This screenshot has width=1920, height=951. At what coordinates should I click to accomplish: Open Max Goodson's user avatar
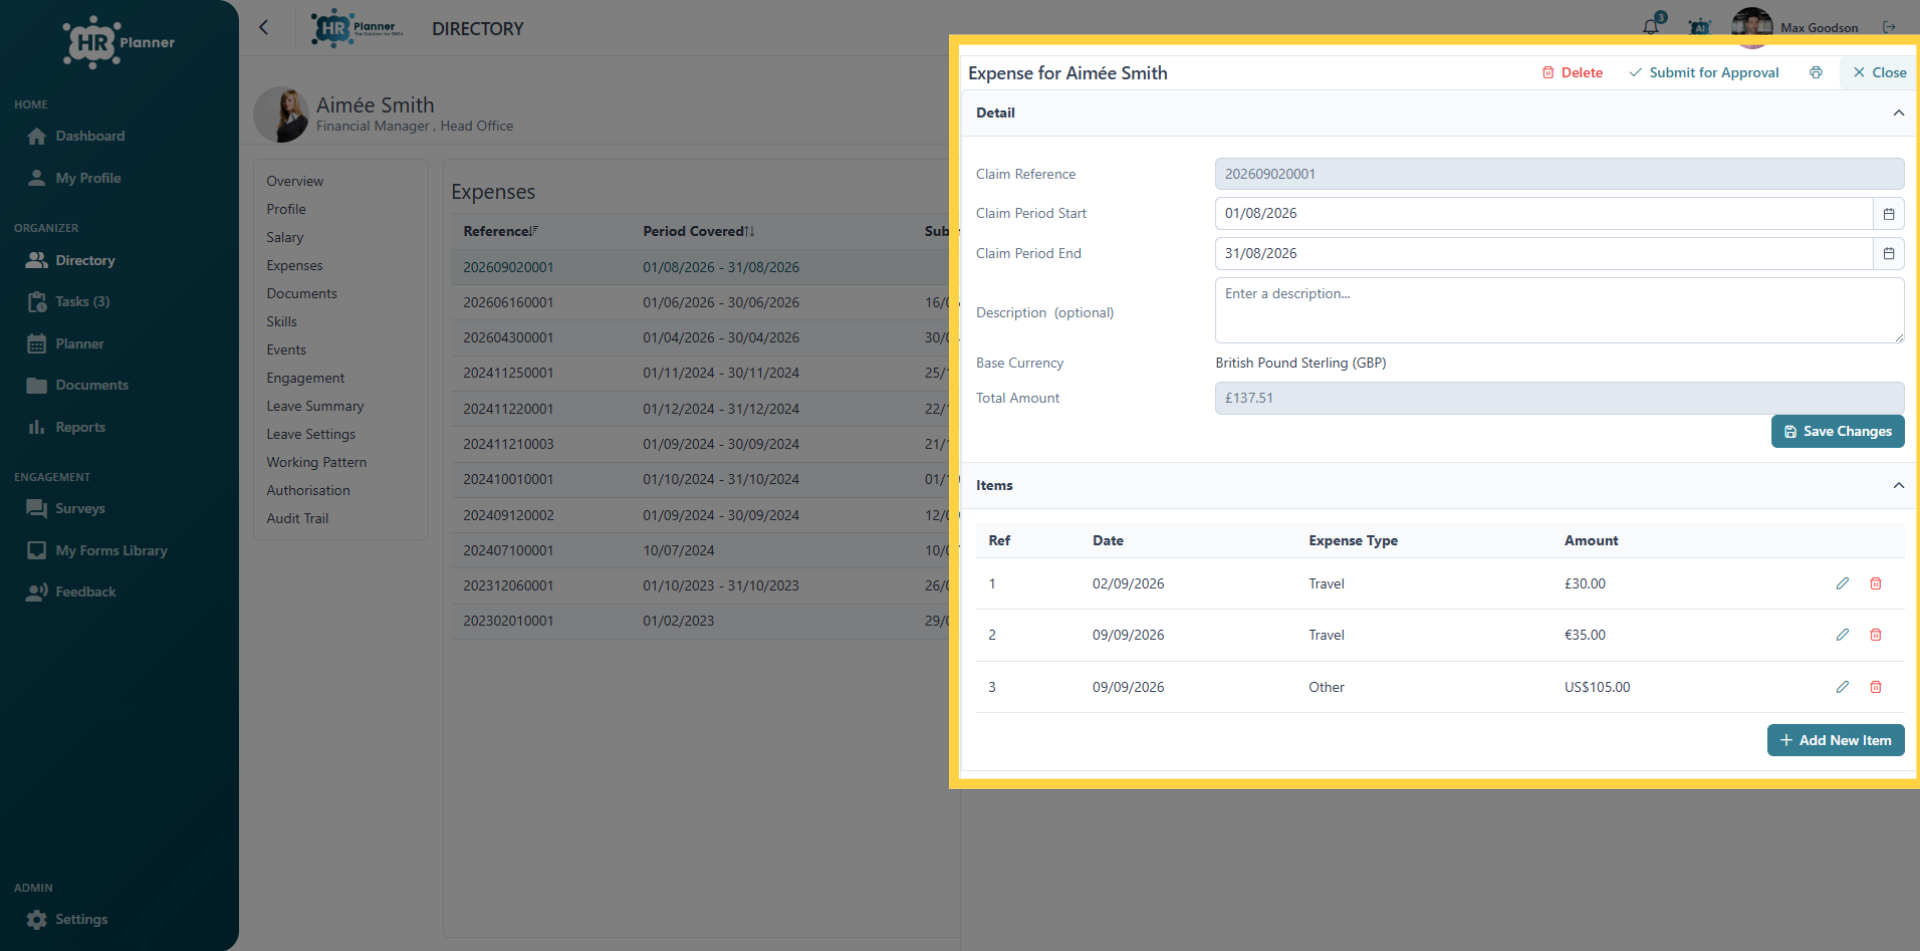tap(1752, 27)
